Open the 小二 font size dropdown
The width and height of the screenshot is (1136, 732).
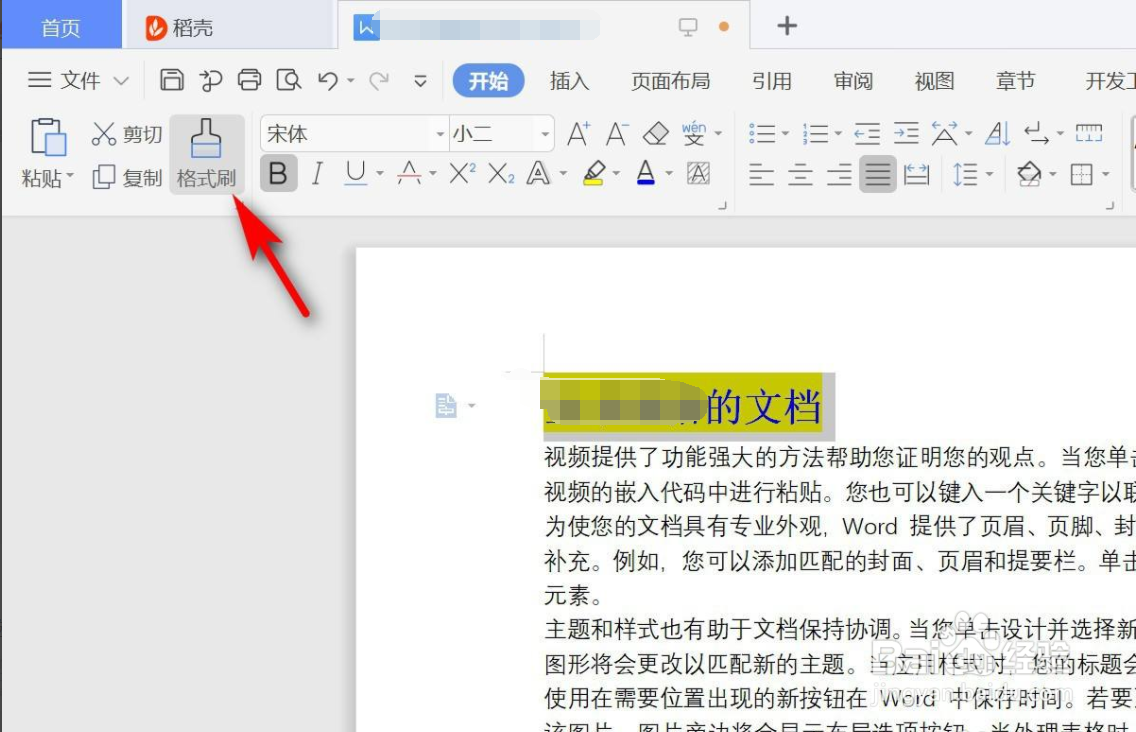tap(544, 132)
